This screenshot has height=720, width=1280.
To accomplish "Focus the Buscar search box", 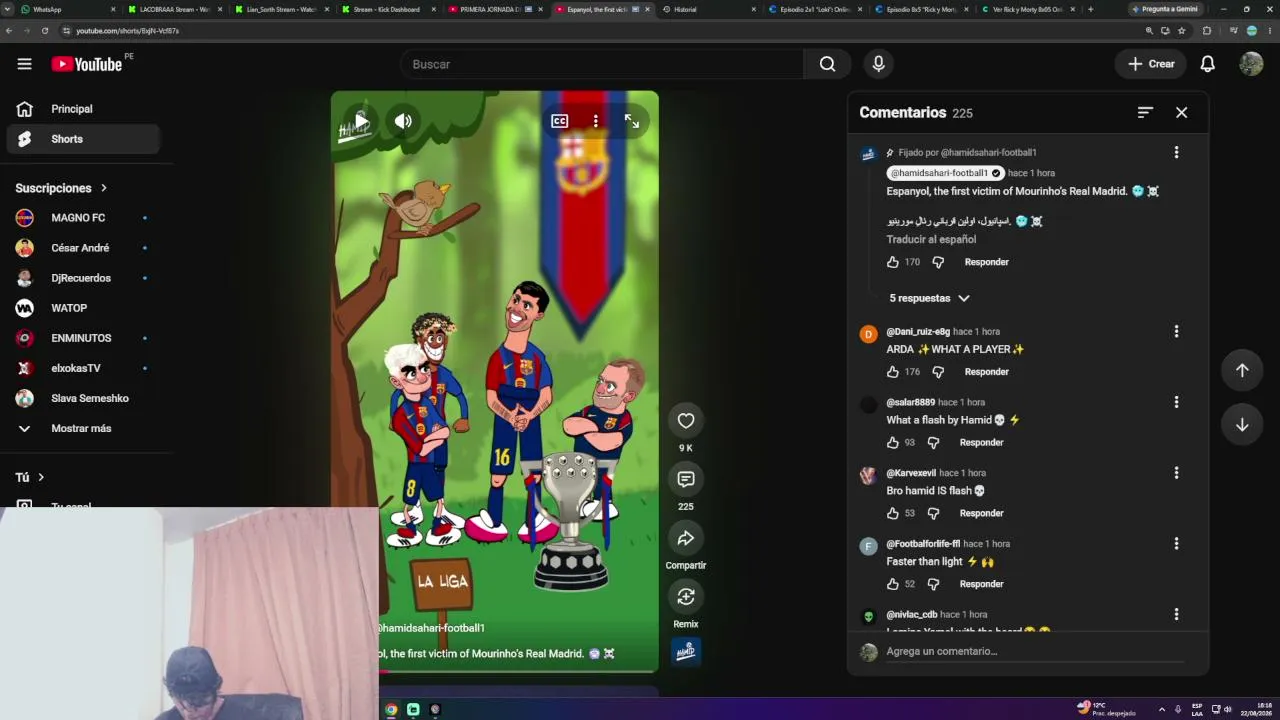I will 602,64.
